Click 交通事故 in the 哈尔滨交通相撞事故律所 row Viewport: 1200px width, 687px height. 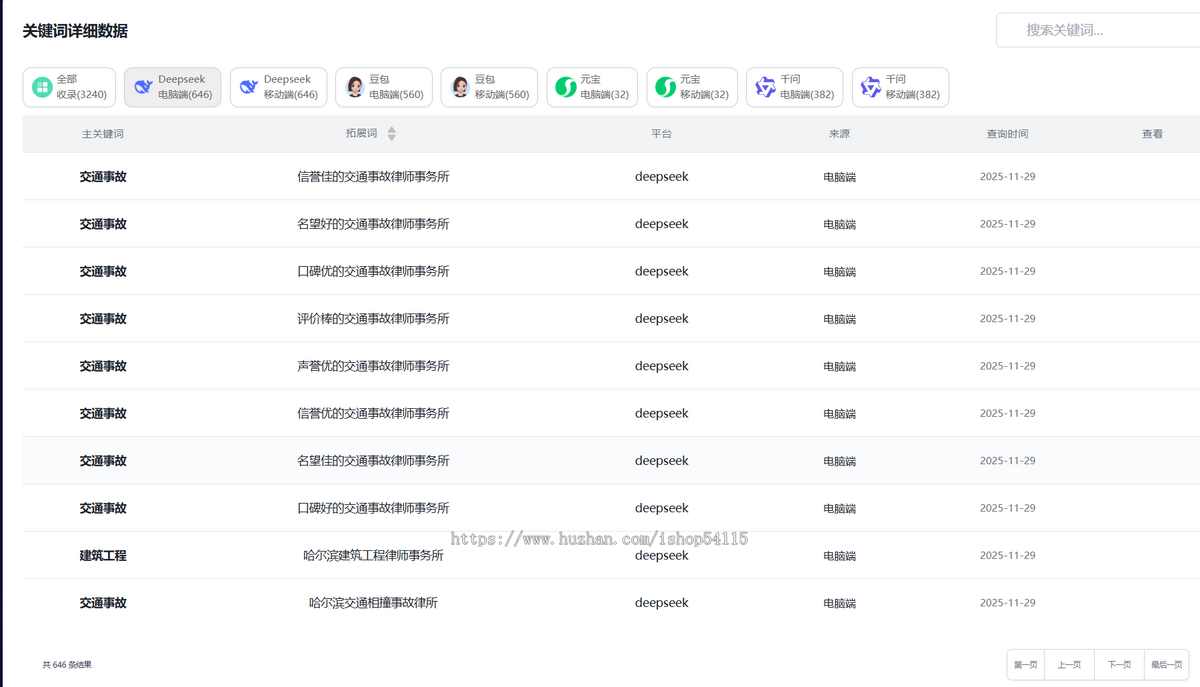[x=103, y=603]
